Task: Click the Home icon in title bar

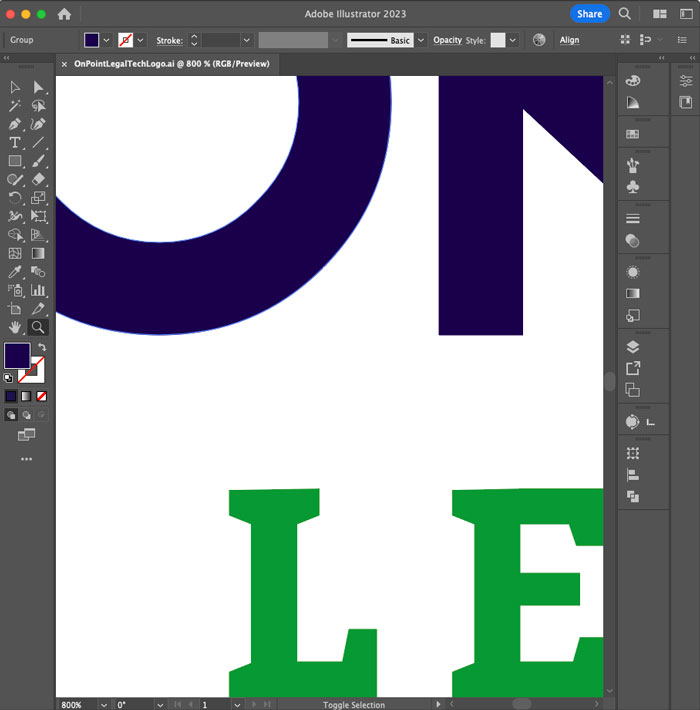Action: pyautogui.click(x=65, y=14)
